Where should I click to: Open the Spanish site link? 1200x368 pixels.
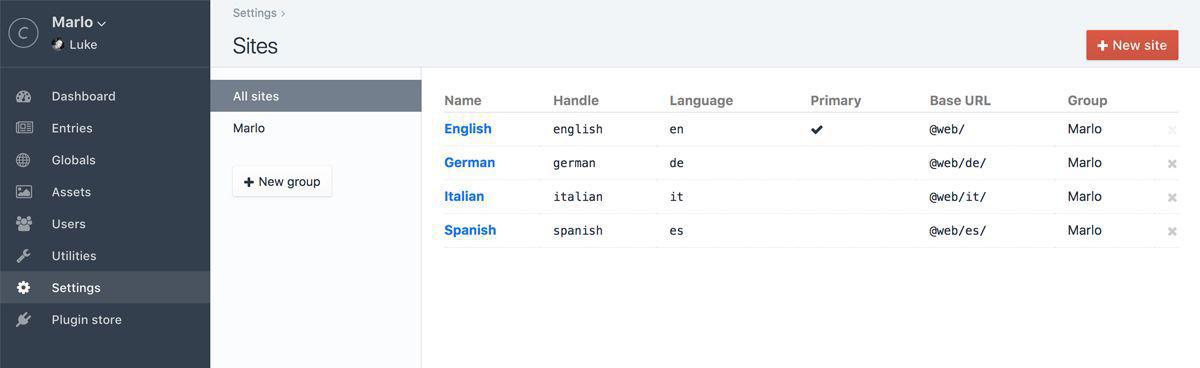click(470, 230)
